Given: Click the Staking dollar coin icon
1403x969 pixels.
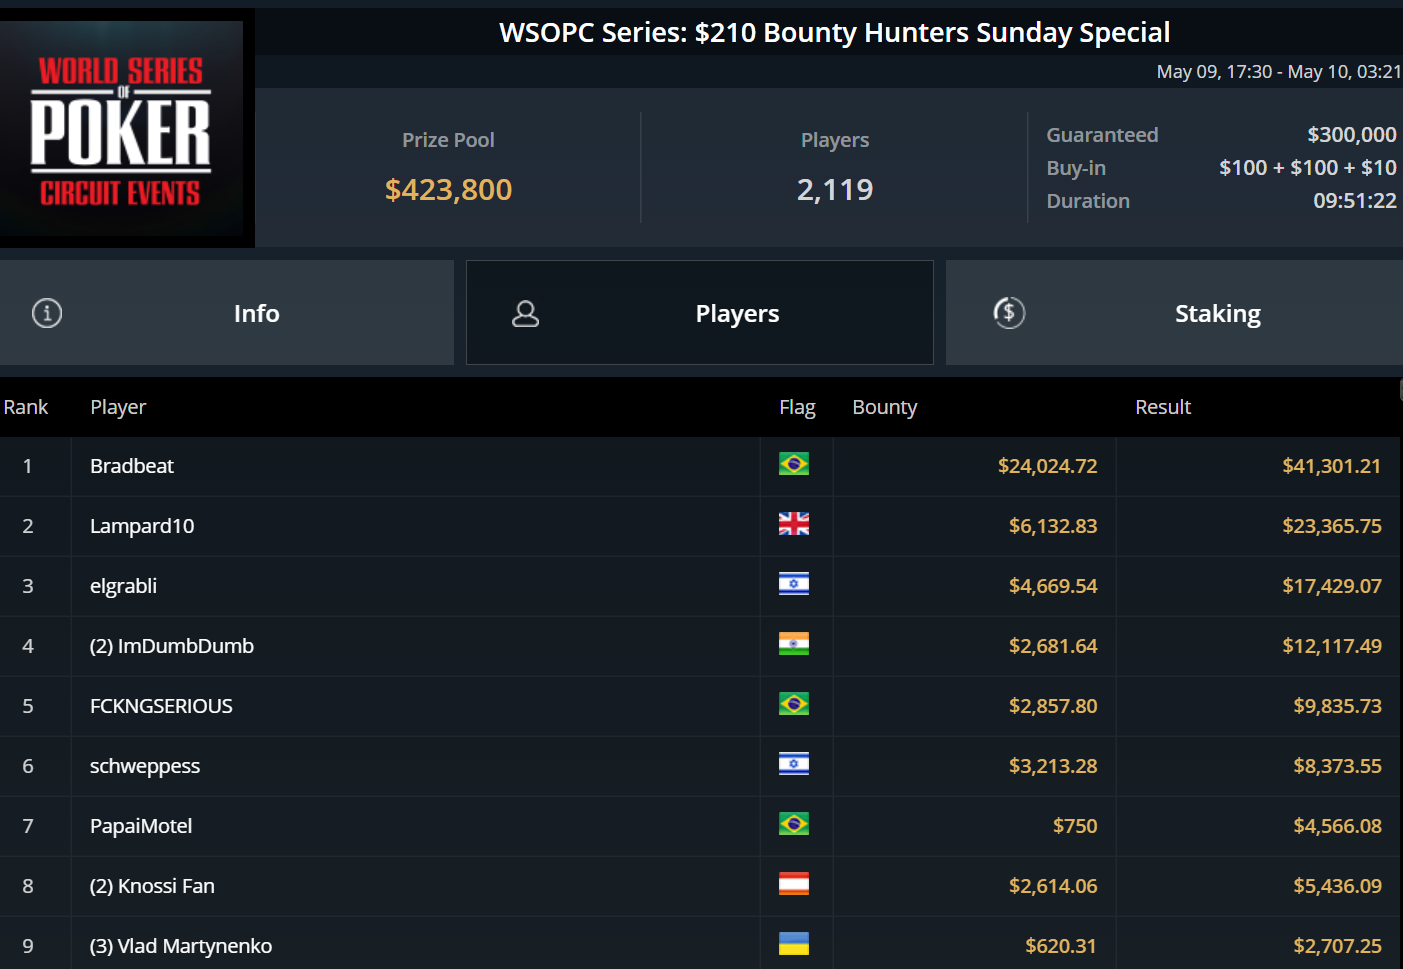Looking at the screenshot, I should tap(1009, 313).
